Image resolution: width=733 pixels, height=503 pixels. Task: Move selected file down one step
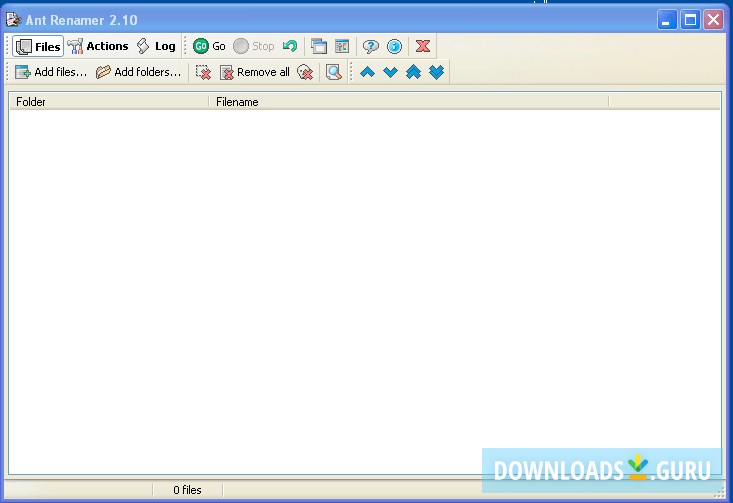(x=390, y=72)
